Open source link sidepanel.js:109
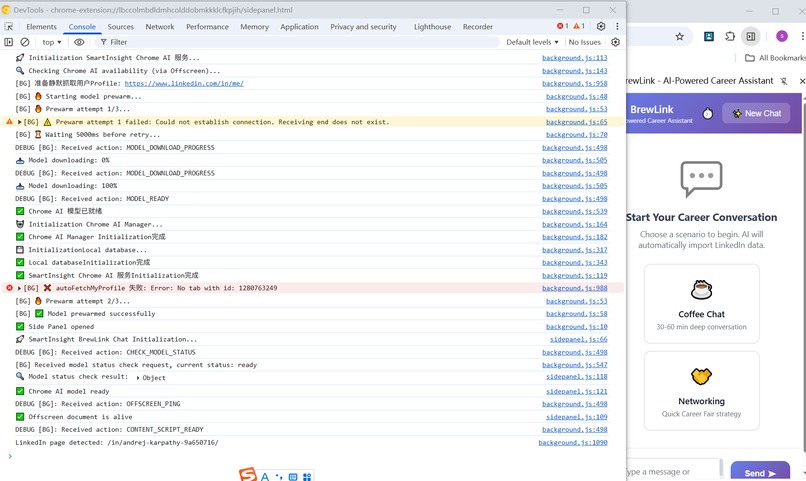 tap(576, 417)
